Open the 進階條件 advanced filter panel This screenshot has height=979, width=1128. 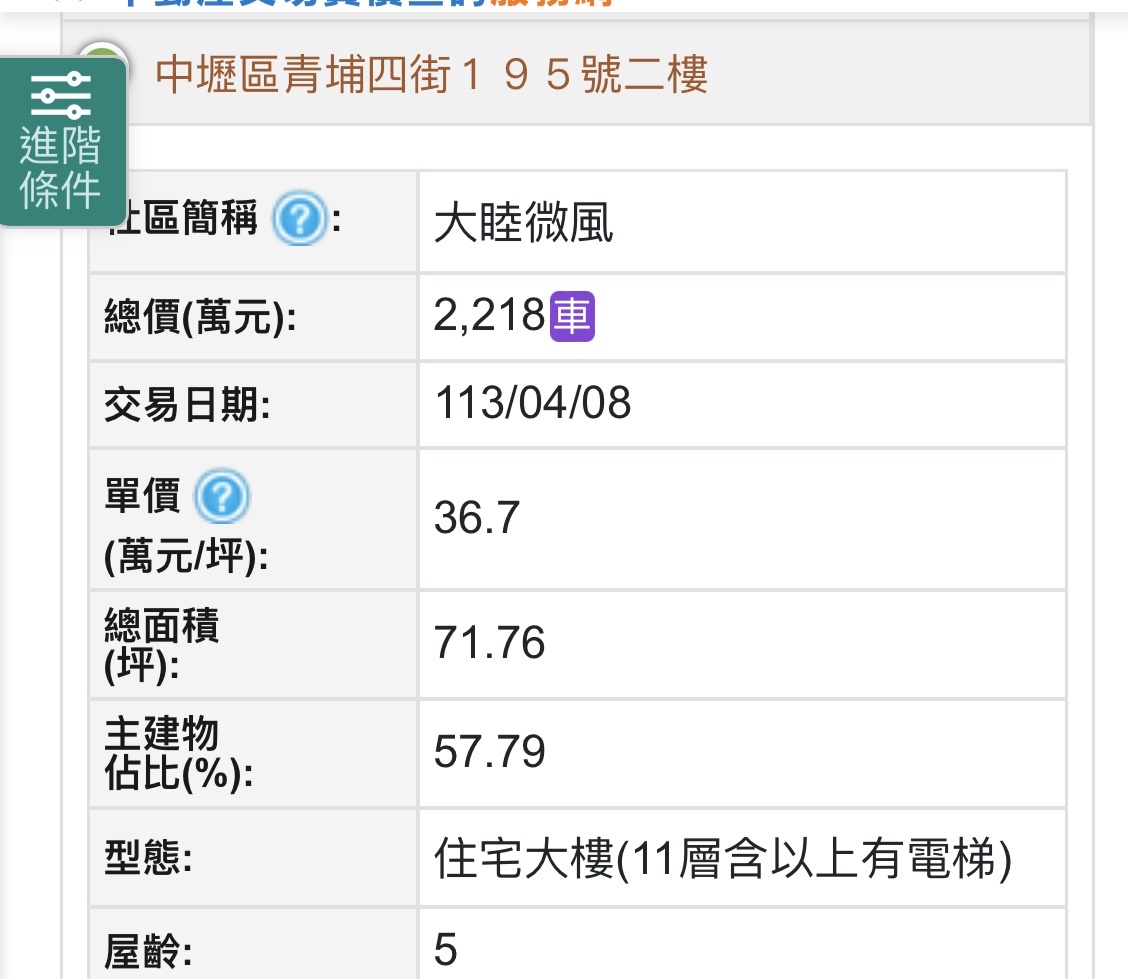click(62, 142)
